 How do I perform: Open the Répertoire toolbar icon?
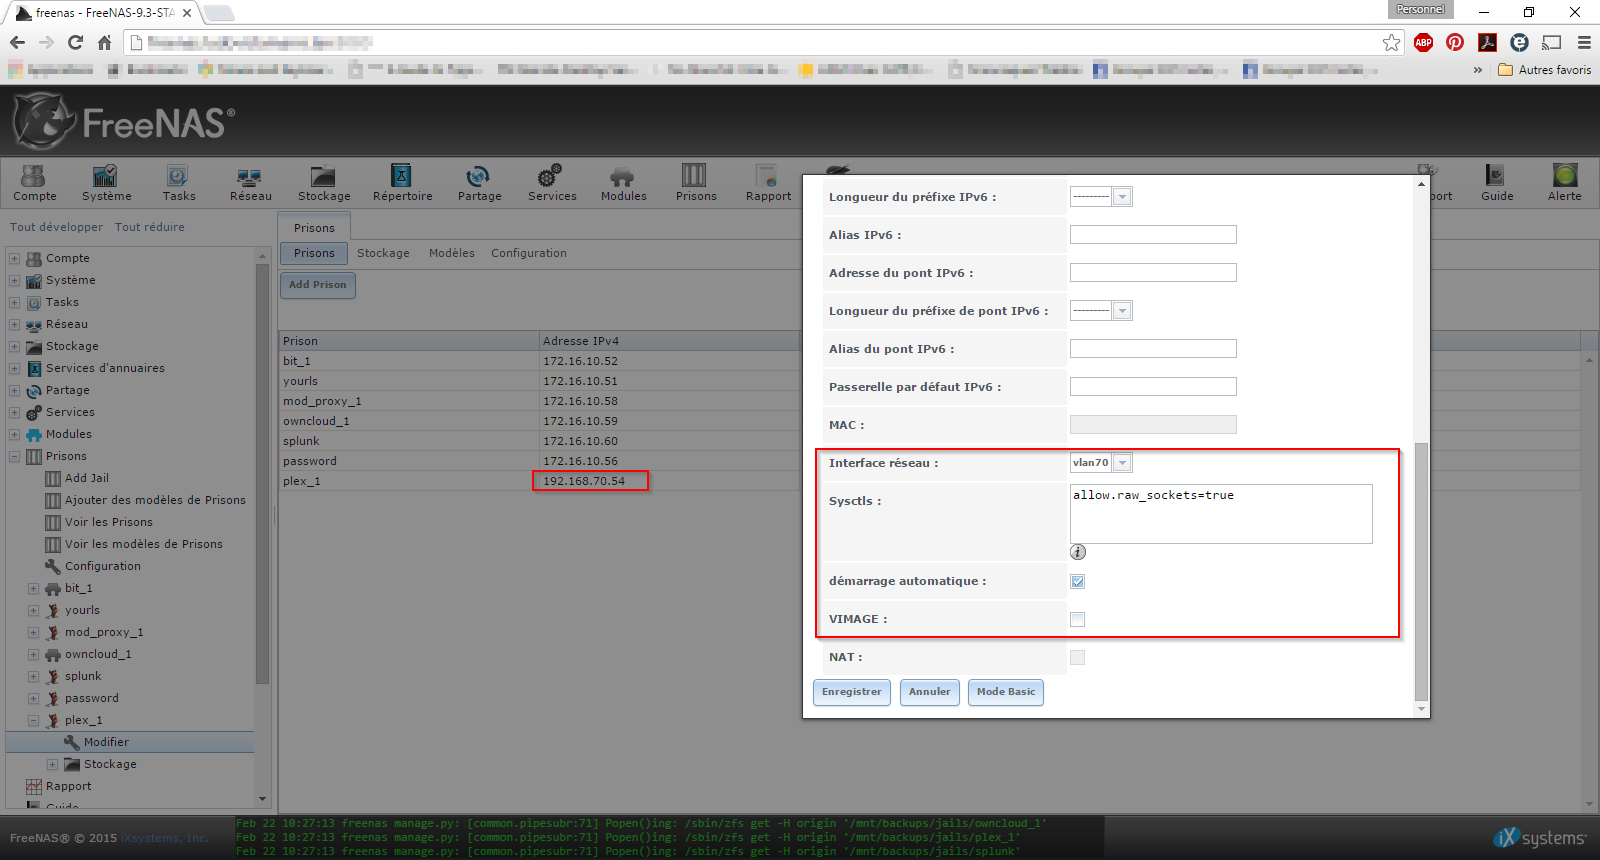(x=402, y=183)
